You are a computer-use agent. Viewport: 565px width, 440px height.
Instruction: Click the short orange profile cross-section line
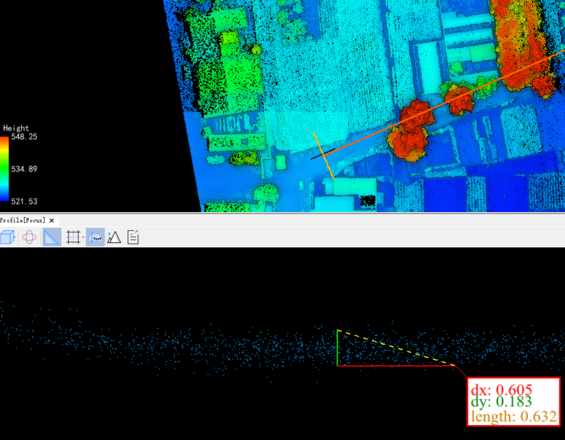click(324, 156)
